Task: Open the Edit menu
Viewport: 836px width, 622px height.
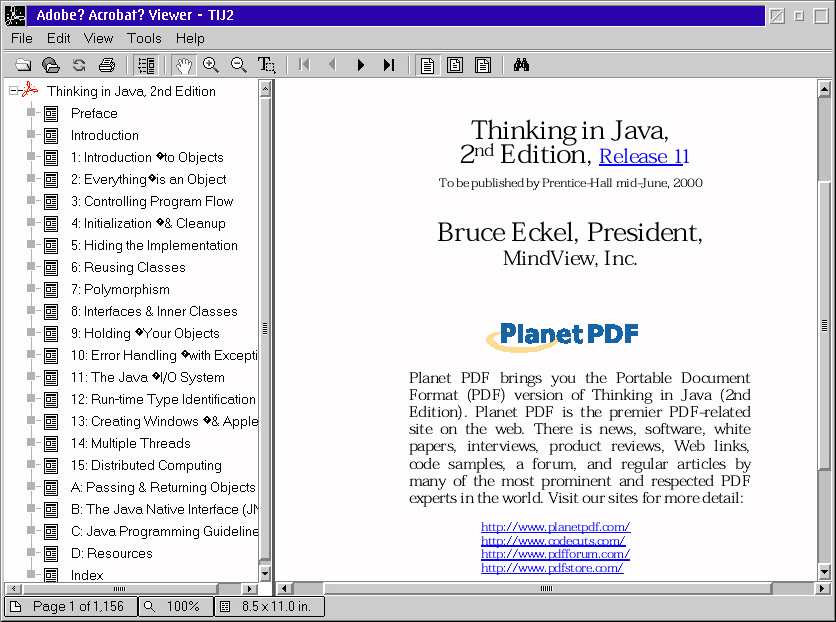Action: [58, 38]
